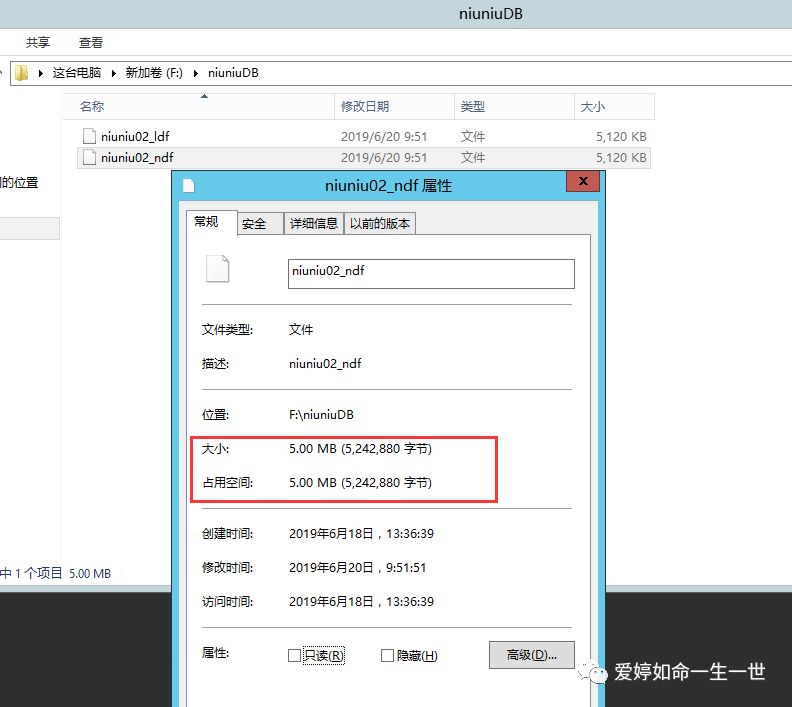Switch to the 安全 tab
The image size is (792, 707).
260,224
